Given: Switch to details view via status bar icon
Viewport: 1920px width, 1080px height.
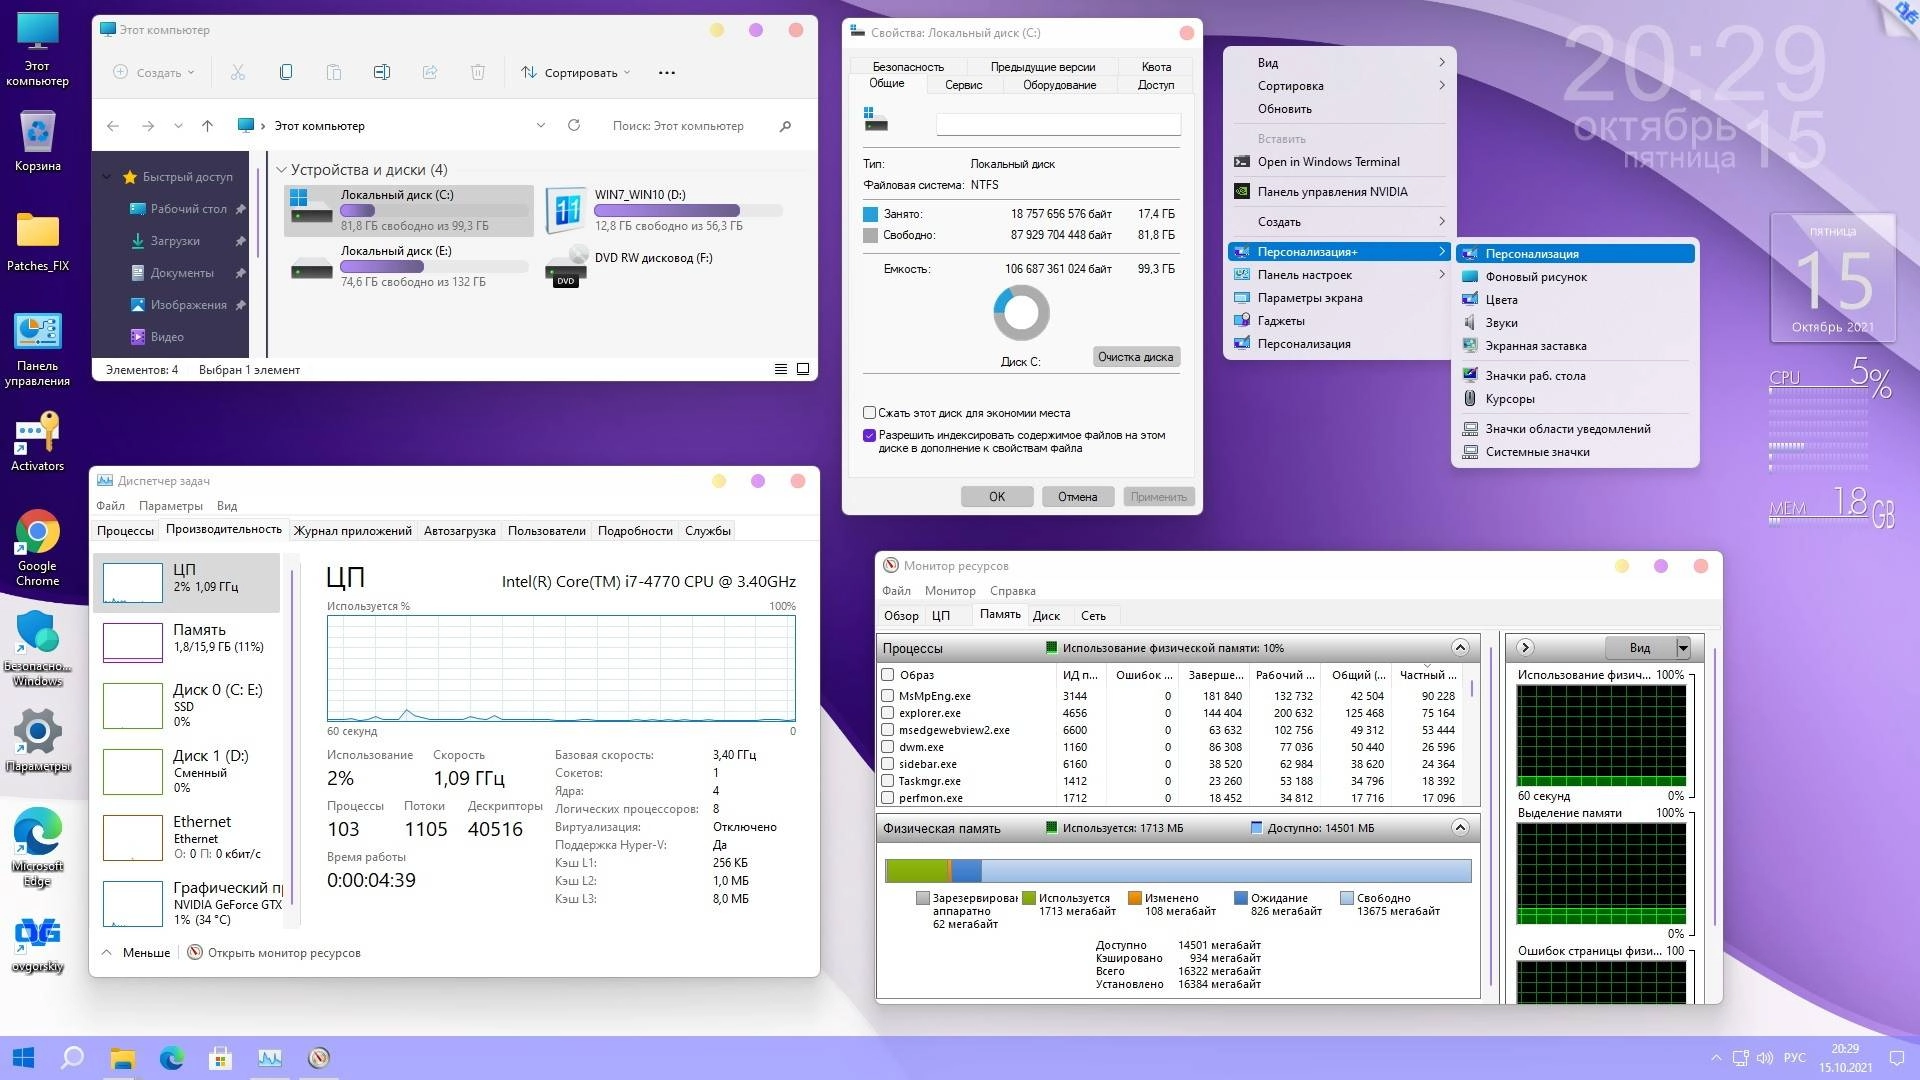Looking at the screenshot, I should [x=781, y=369].
